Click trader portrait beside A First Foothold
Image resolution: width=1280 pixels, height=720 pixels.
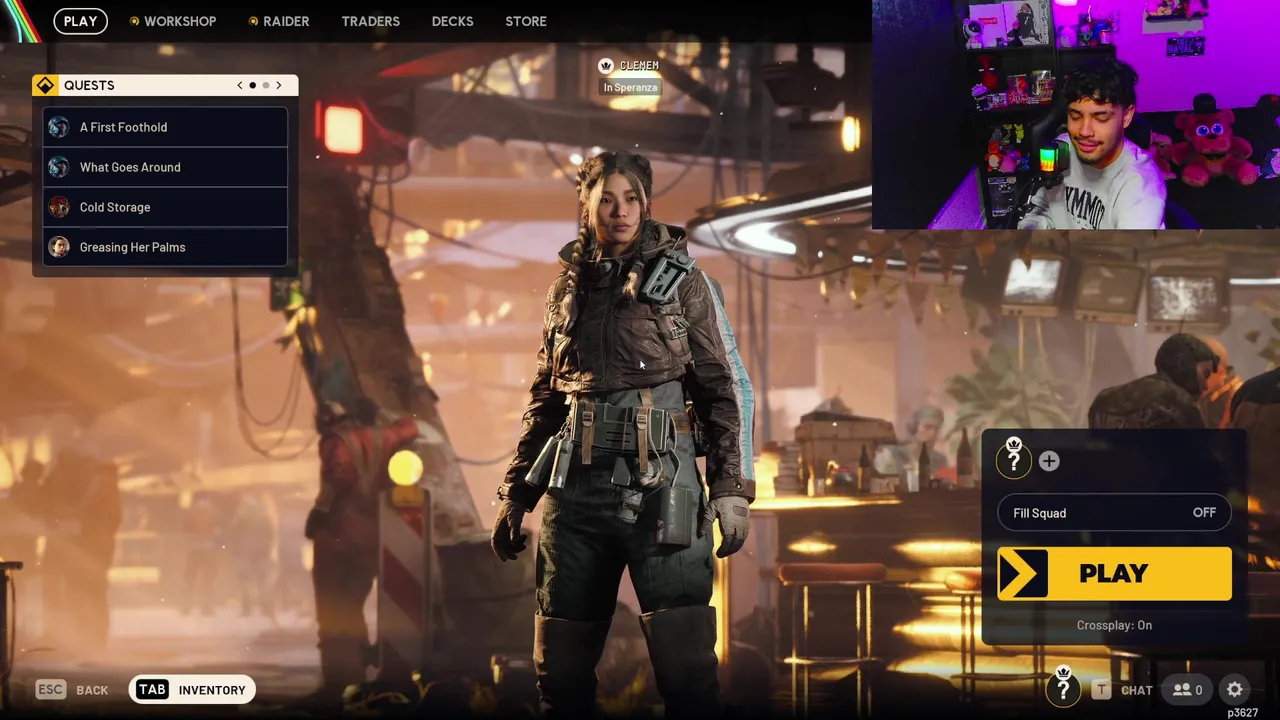59,127
